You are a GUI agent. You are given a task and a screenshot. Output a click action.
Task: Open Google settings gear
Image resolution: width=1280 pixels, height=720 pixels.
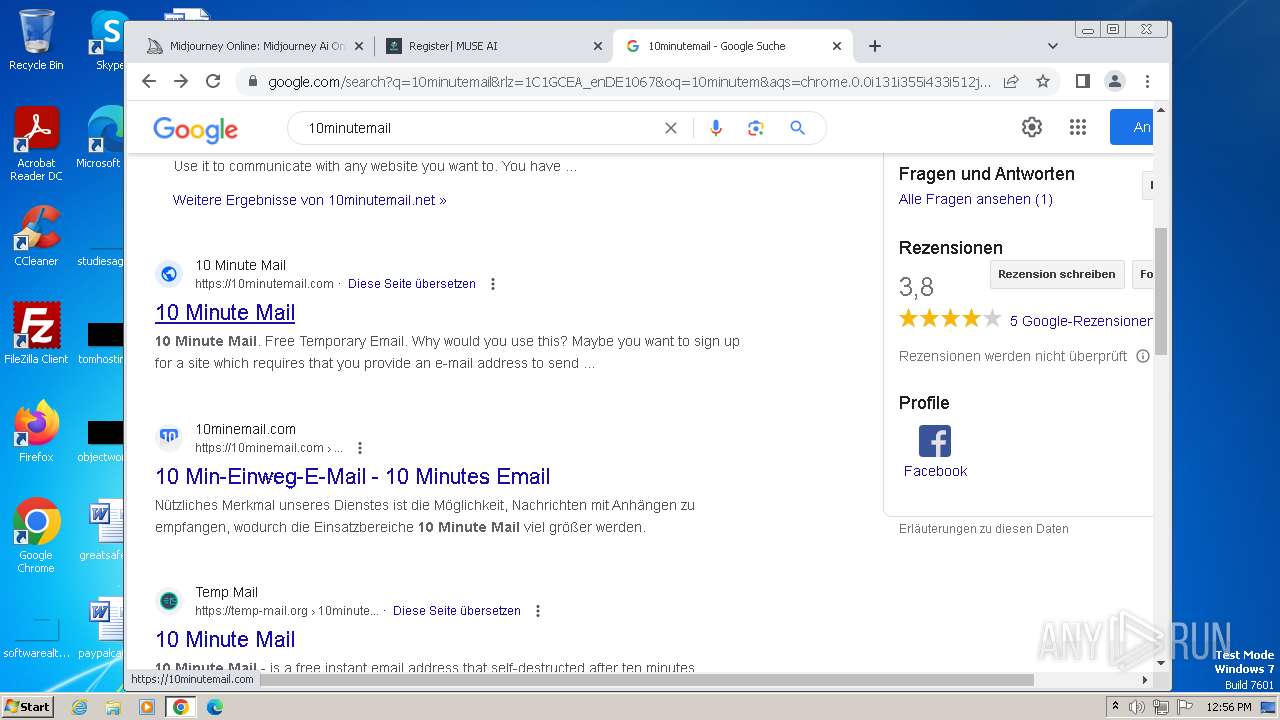click(x=1032, y=127)
